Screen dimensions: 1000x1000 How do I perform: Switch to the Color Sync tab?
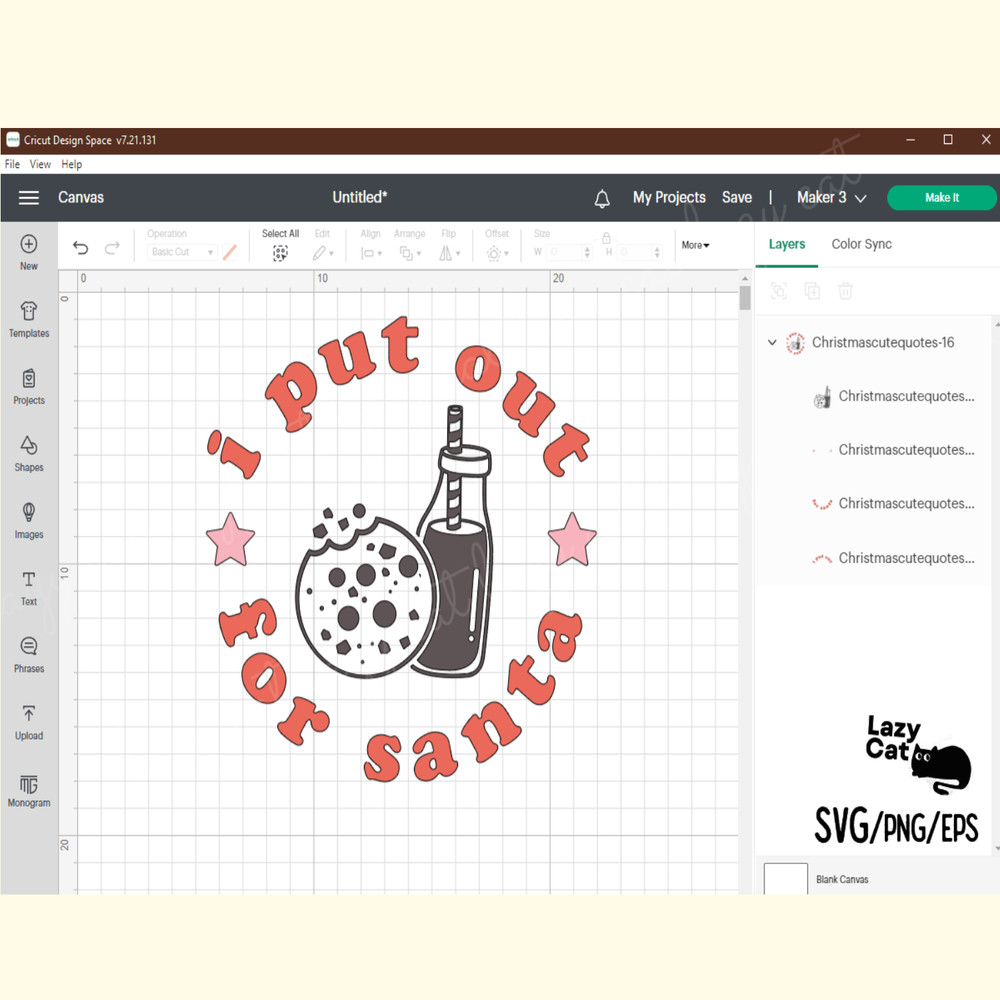861,244
